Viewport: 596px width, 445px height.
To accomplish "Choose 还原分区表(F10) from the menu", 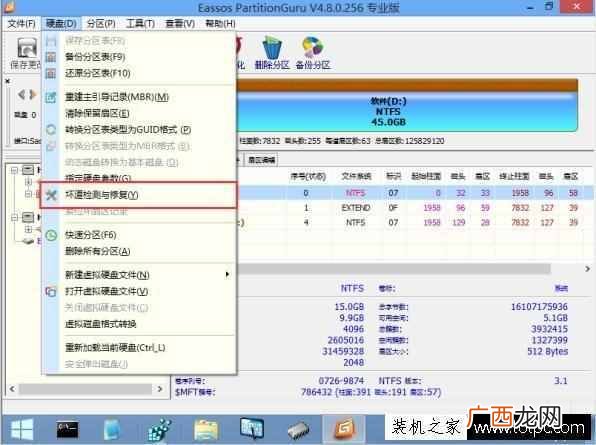I will pos(140,73).
